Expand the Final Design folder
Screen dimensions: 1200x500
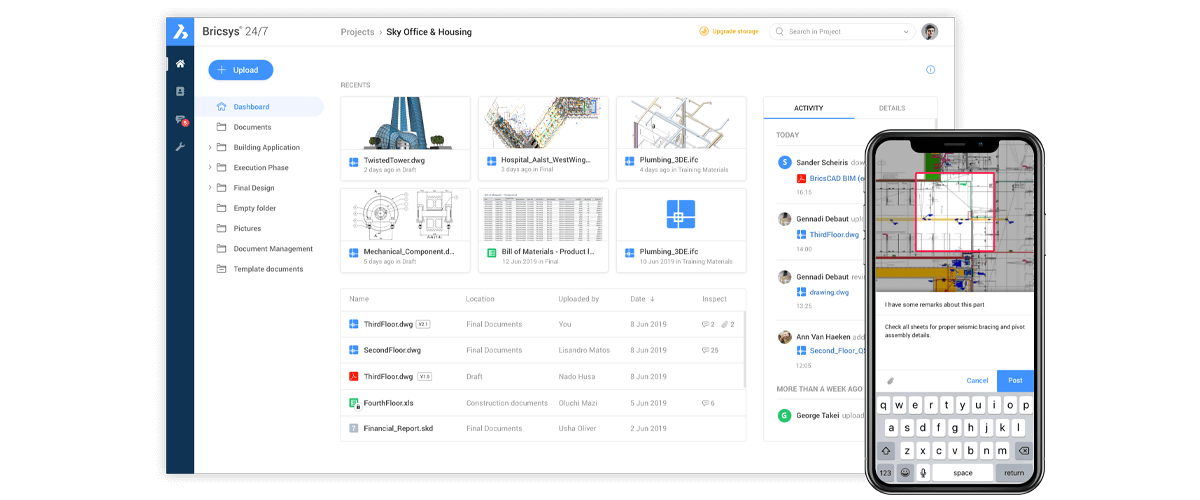[209, 188]
